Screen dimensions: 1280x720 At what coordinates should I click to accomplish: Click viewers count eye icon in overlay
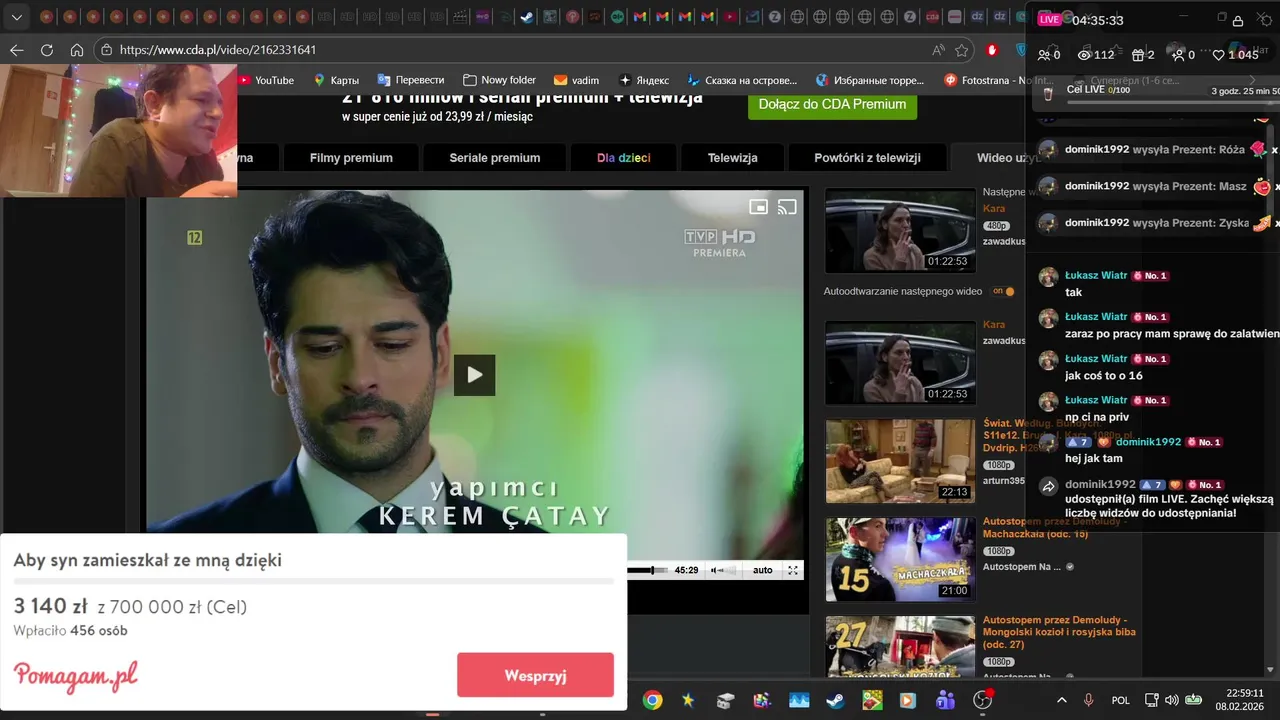coord(1084,55)
